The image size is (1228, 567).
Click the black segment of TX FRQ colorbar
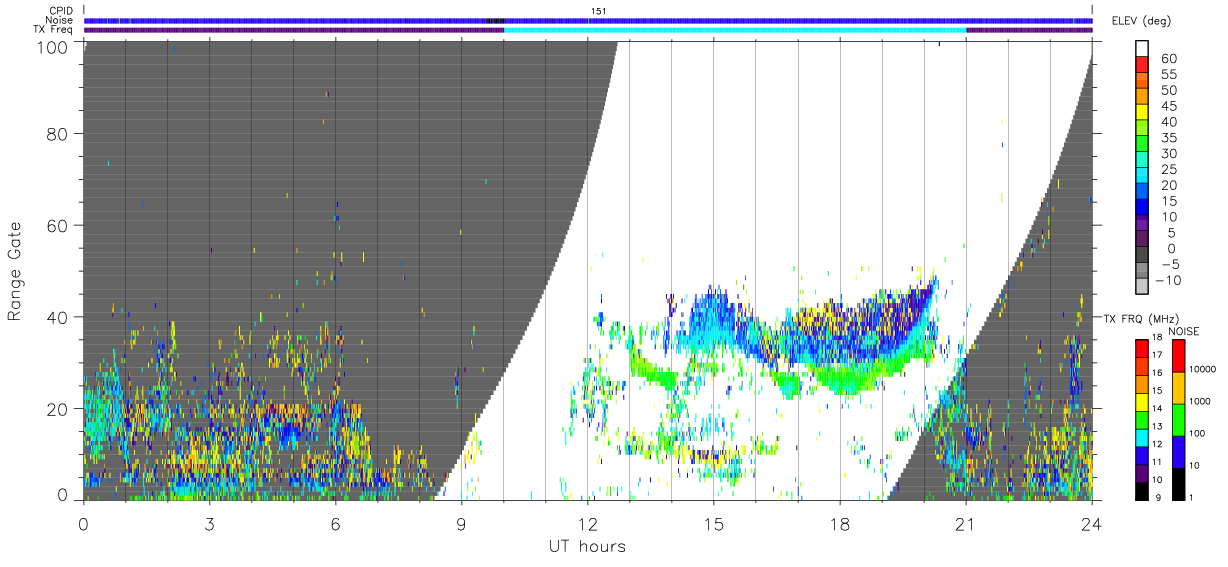(x=1142, y=492)
